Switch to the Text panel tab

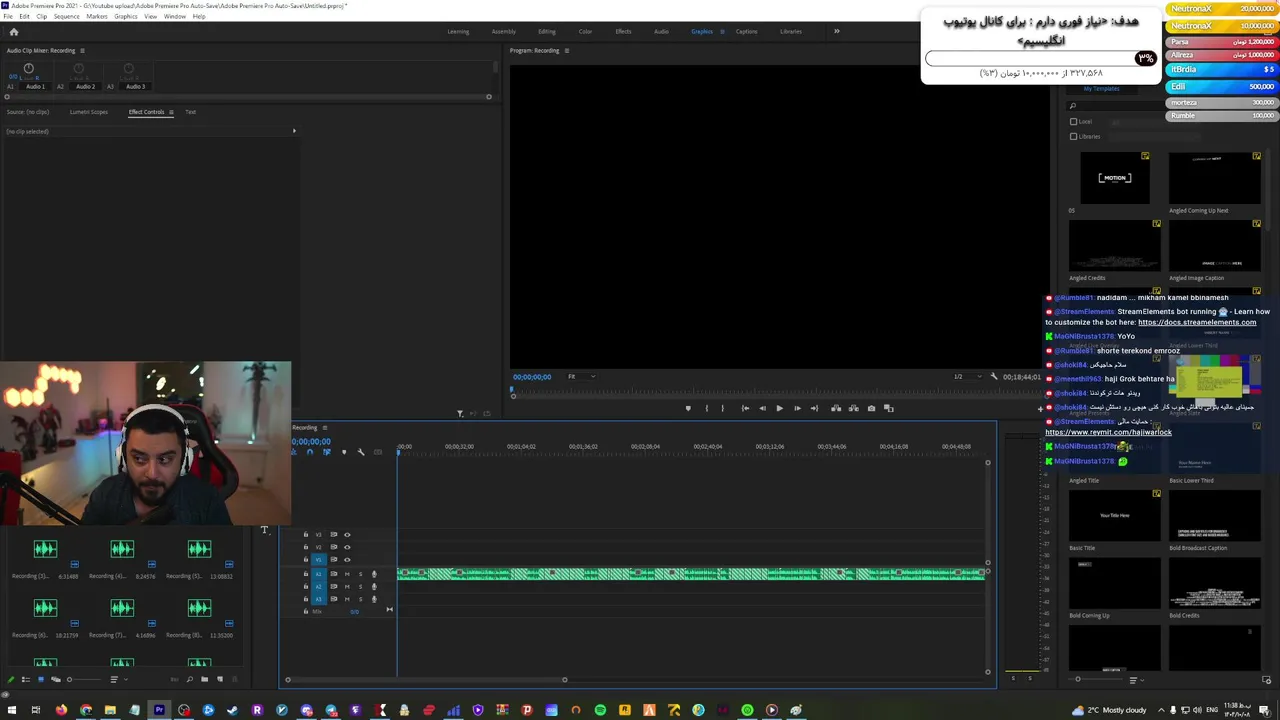click(x=190, y=112)
